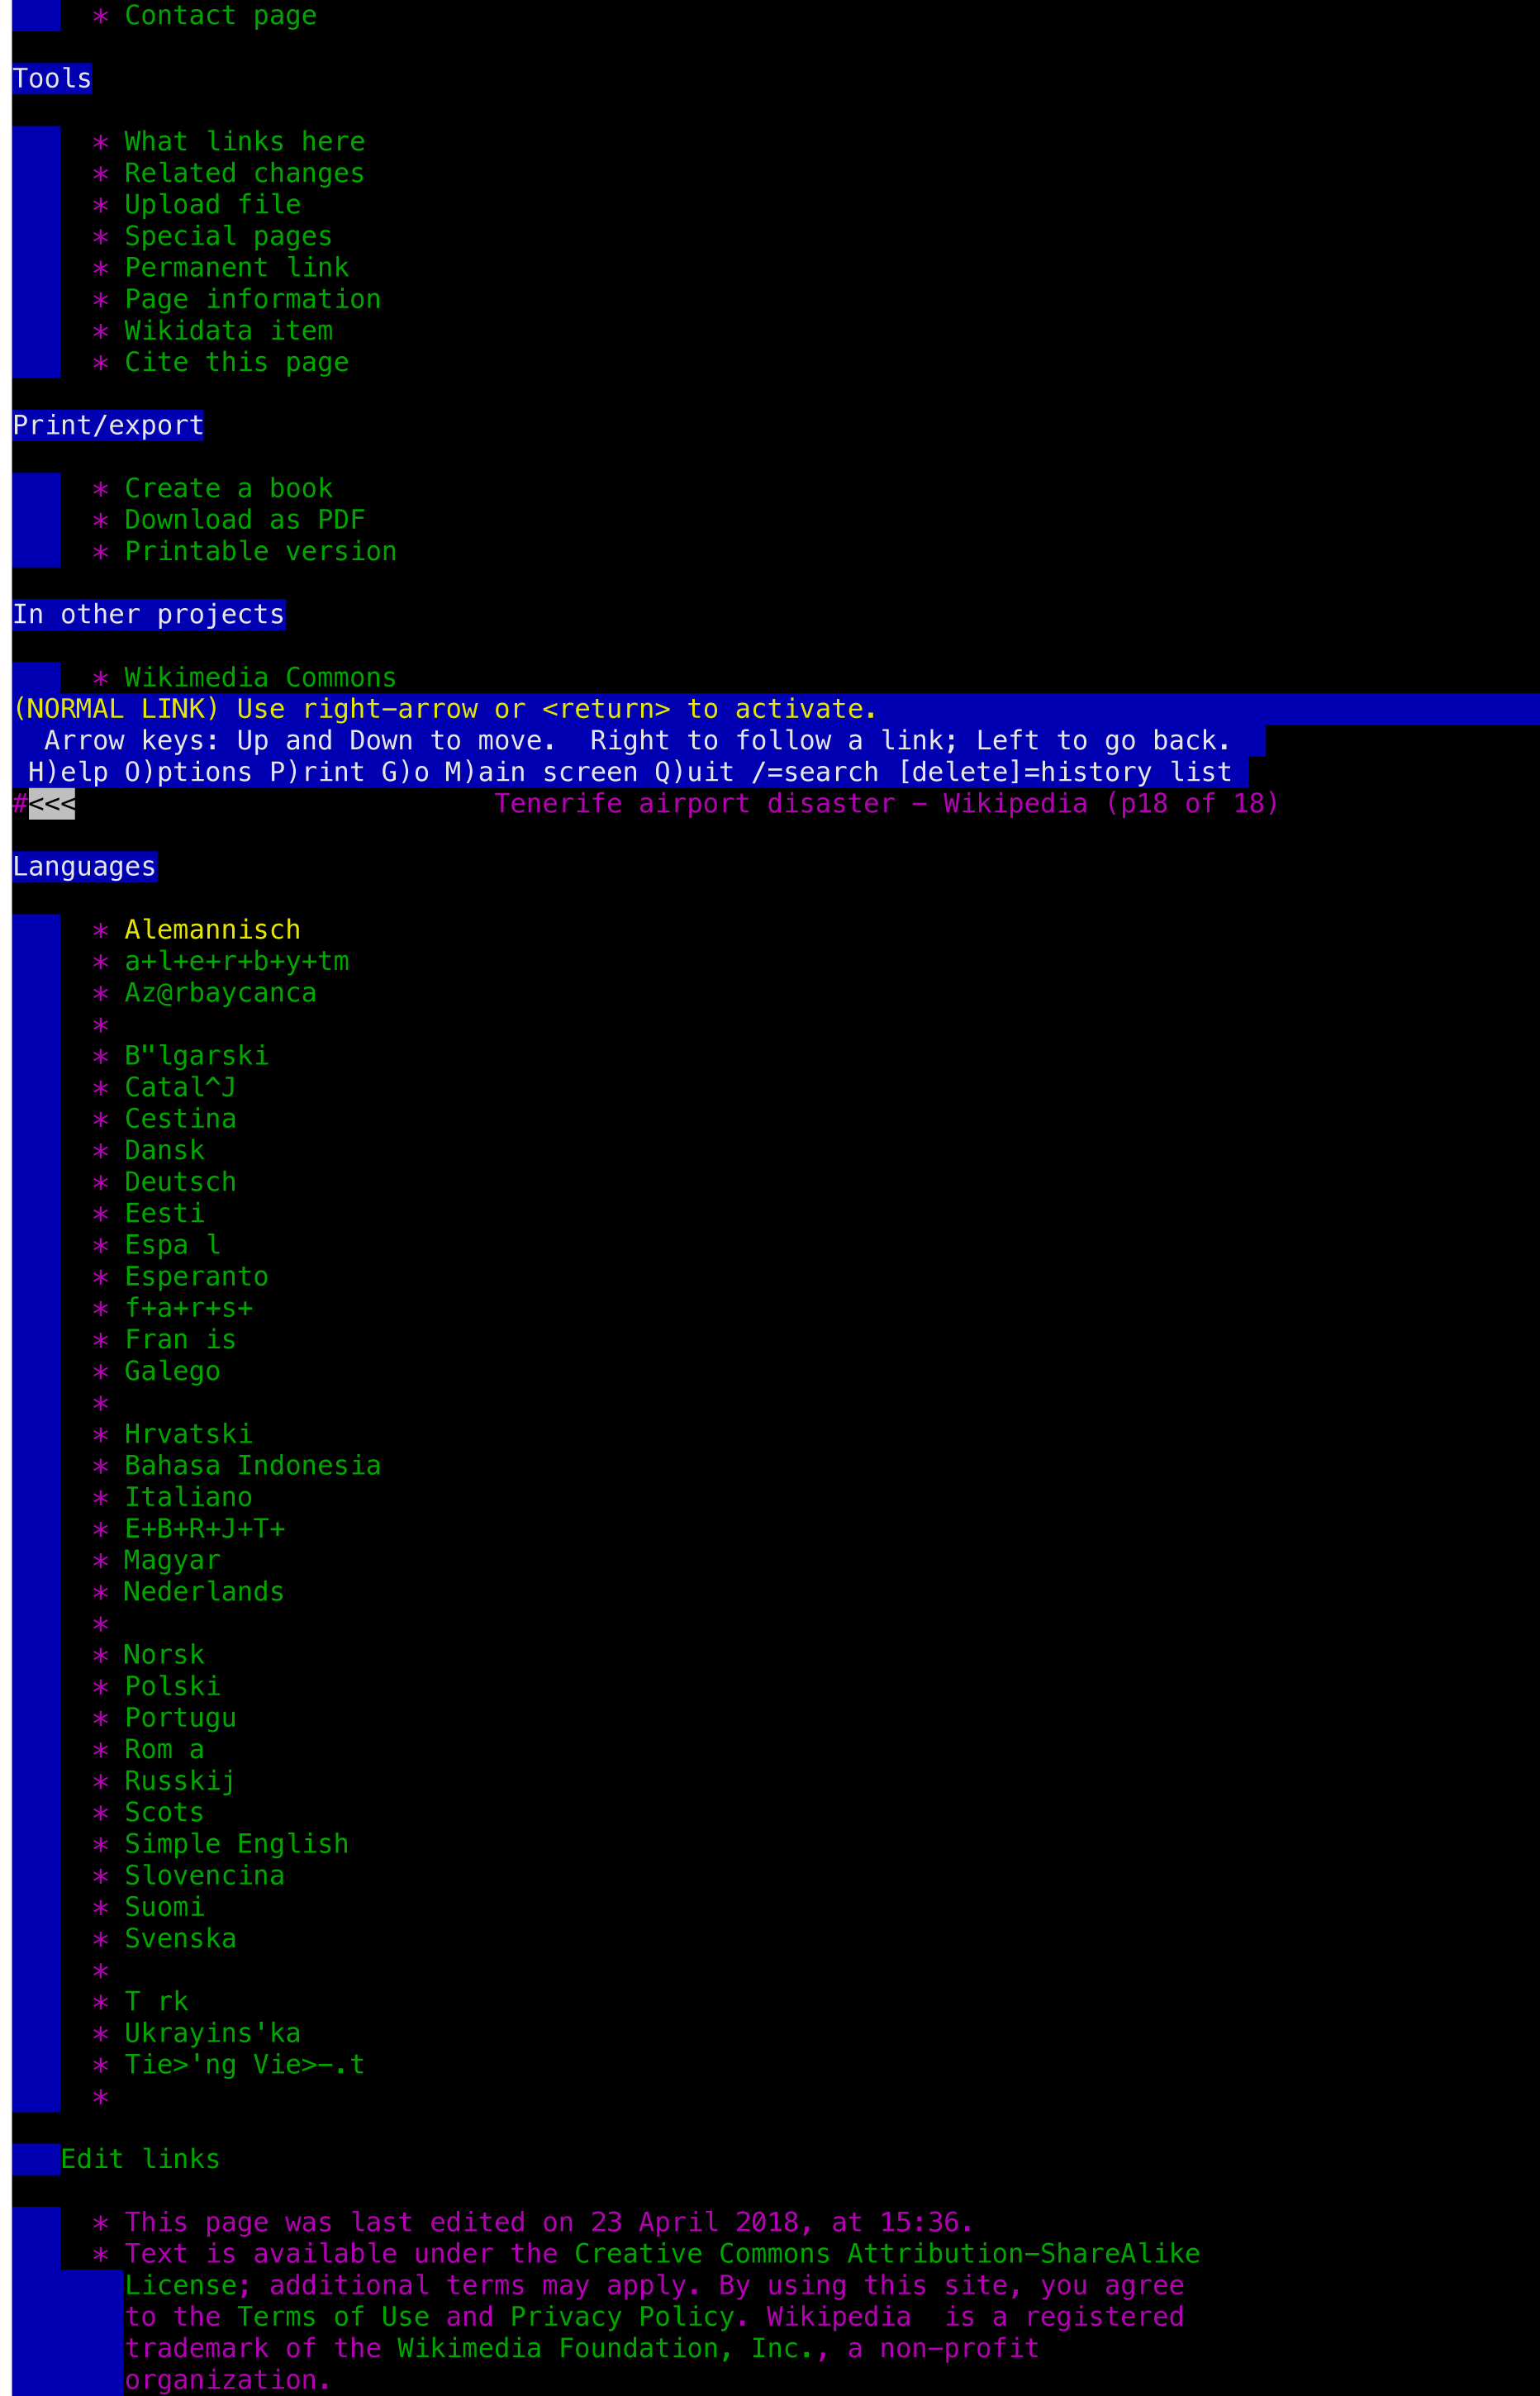
Task: Click the '<<<' back indicator in status line
Action: (x=52, y=804)
